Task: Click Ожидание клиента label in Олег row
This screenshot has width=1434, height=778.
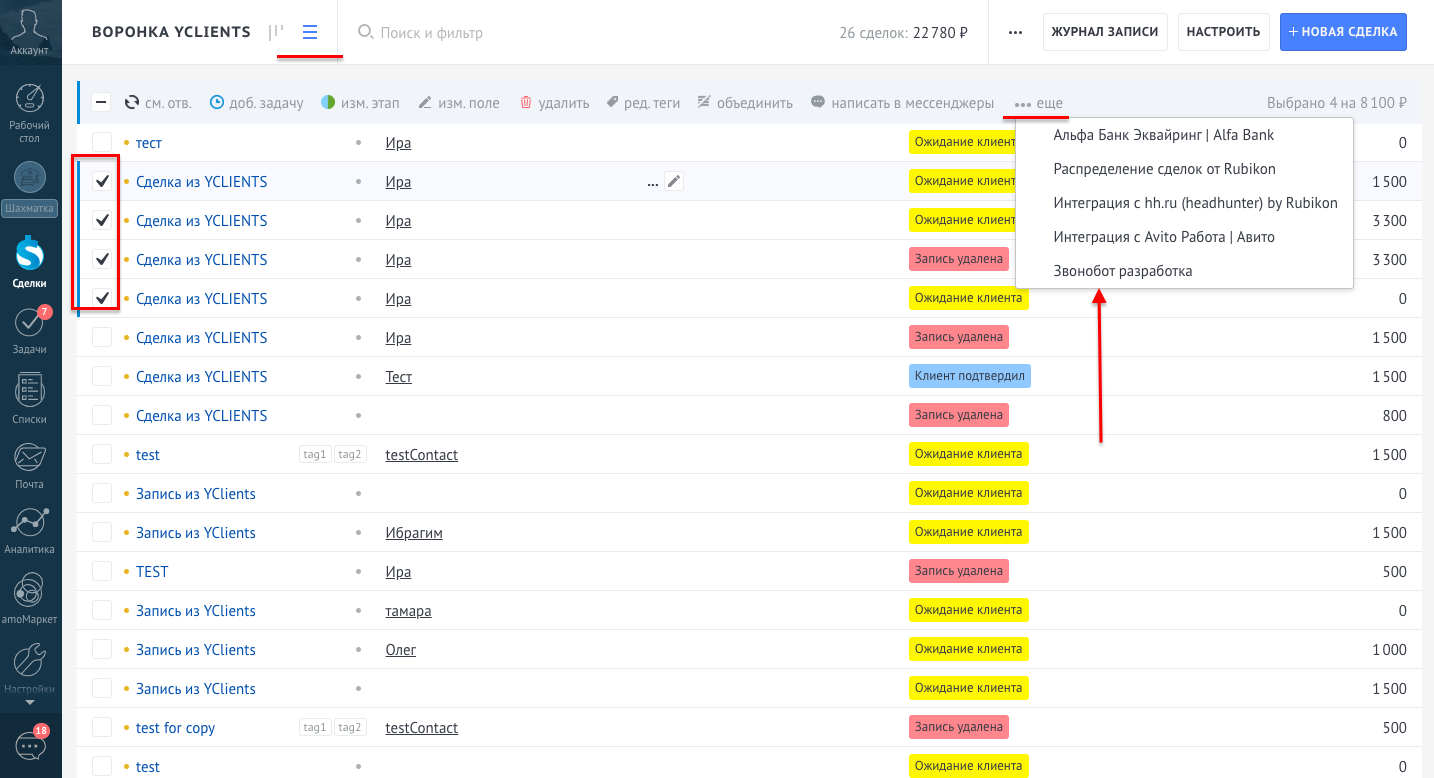Action: [969, 649]
